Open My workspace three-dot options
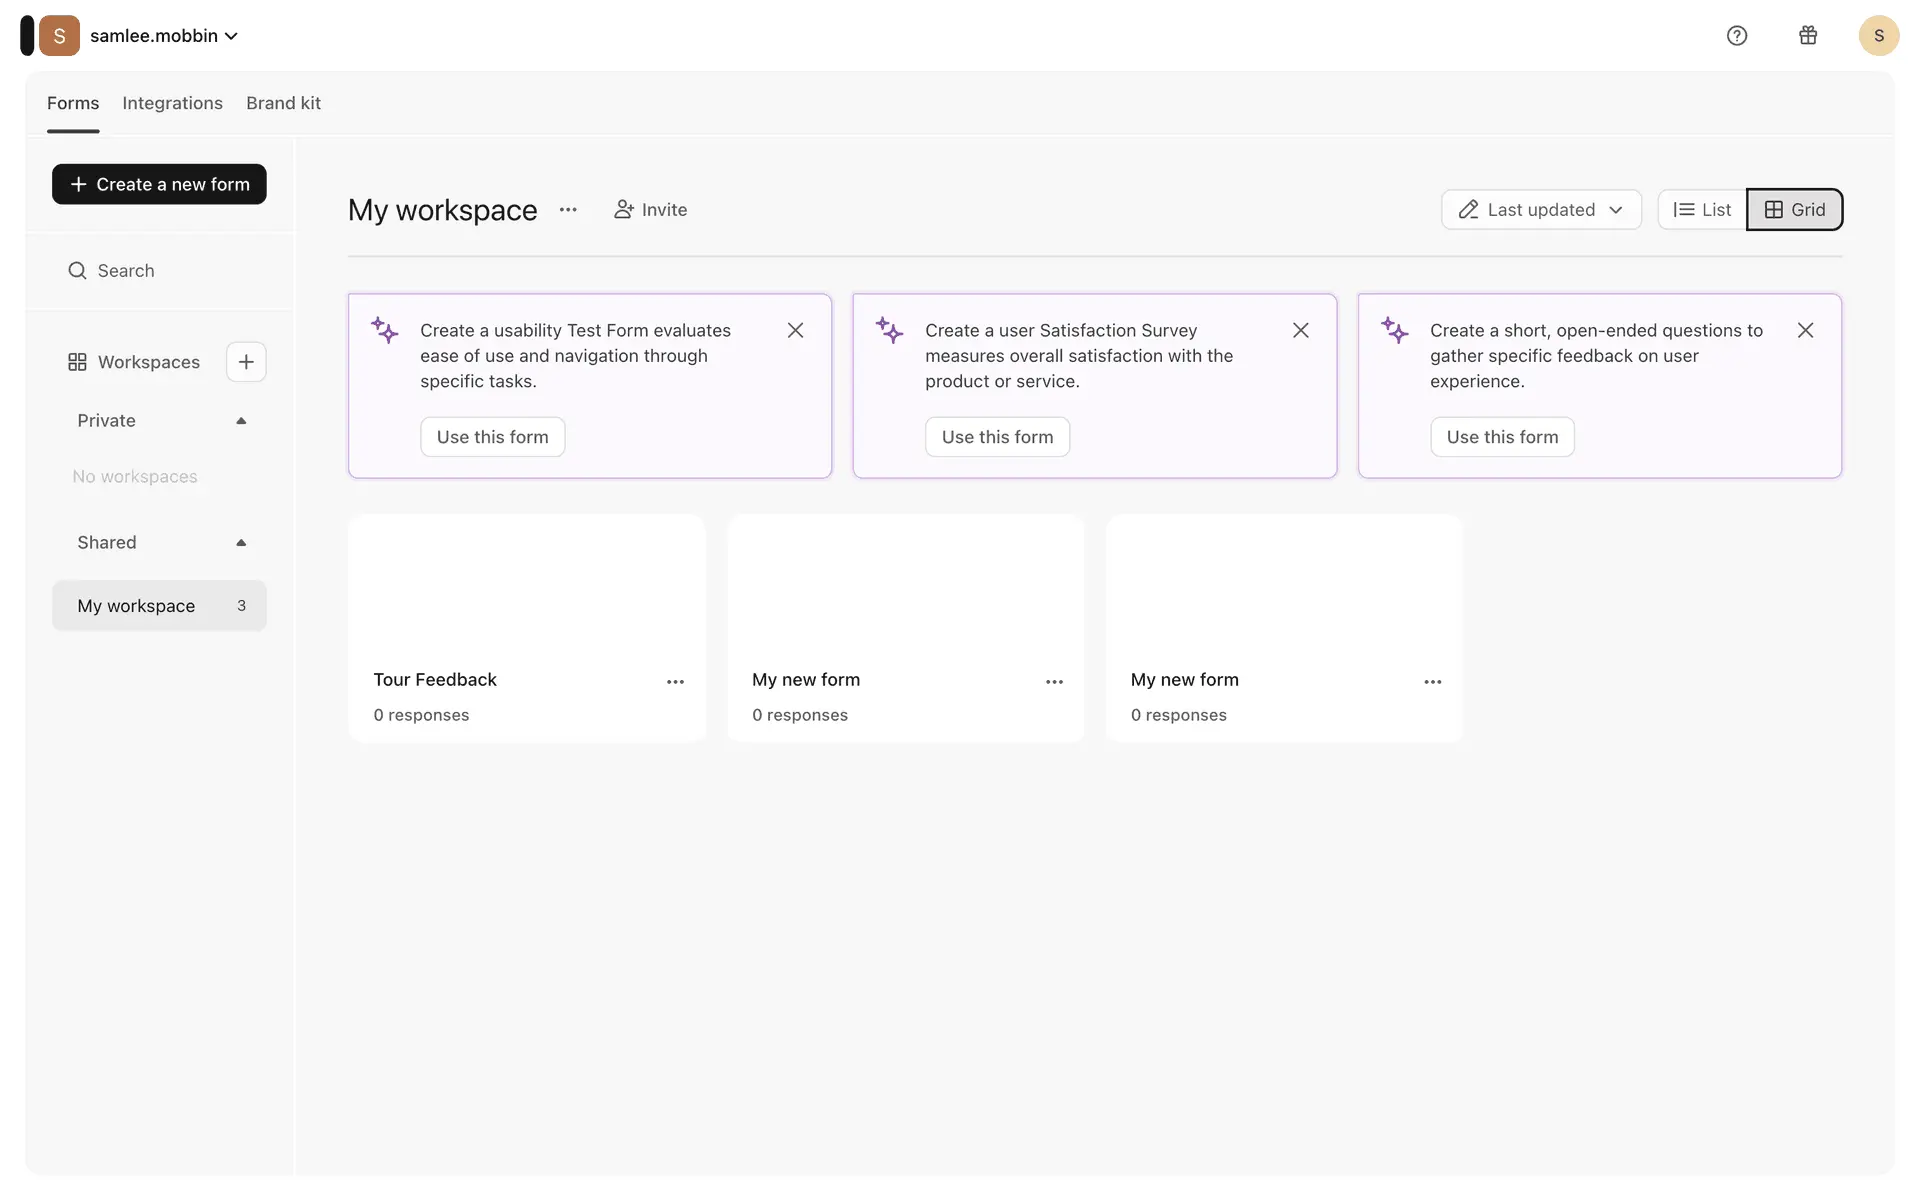 [568, 210]
